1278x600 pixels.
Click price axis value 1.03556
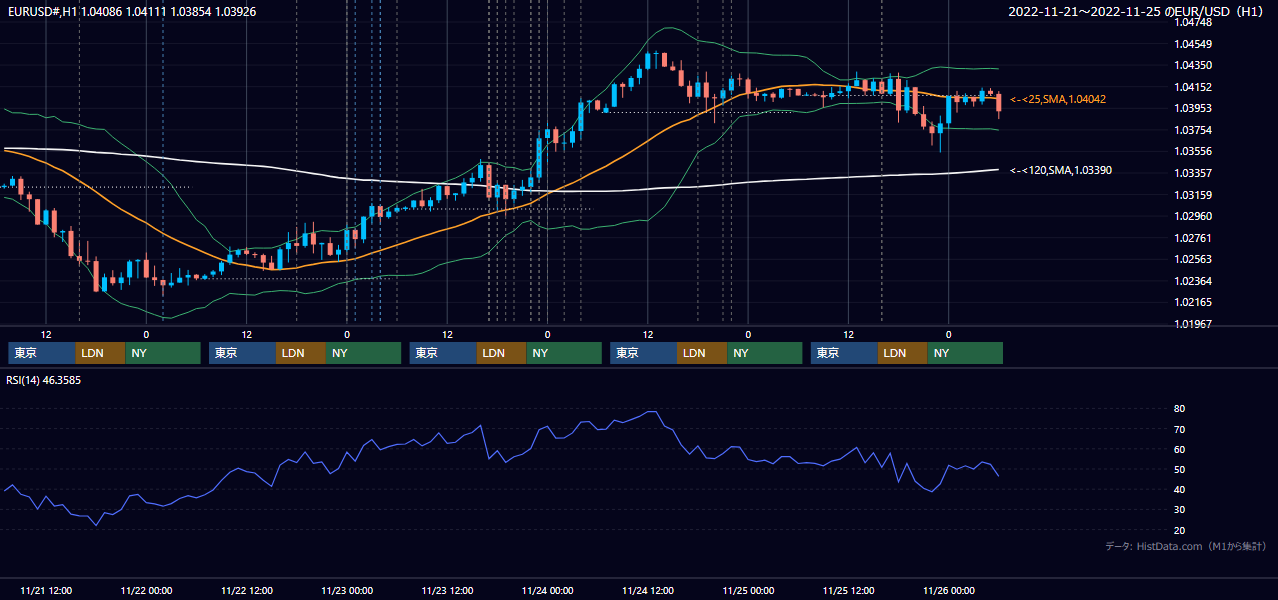tap(1194, 152)
